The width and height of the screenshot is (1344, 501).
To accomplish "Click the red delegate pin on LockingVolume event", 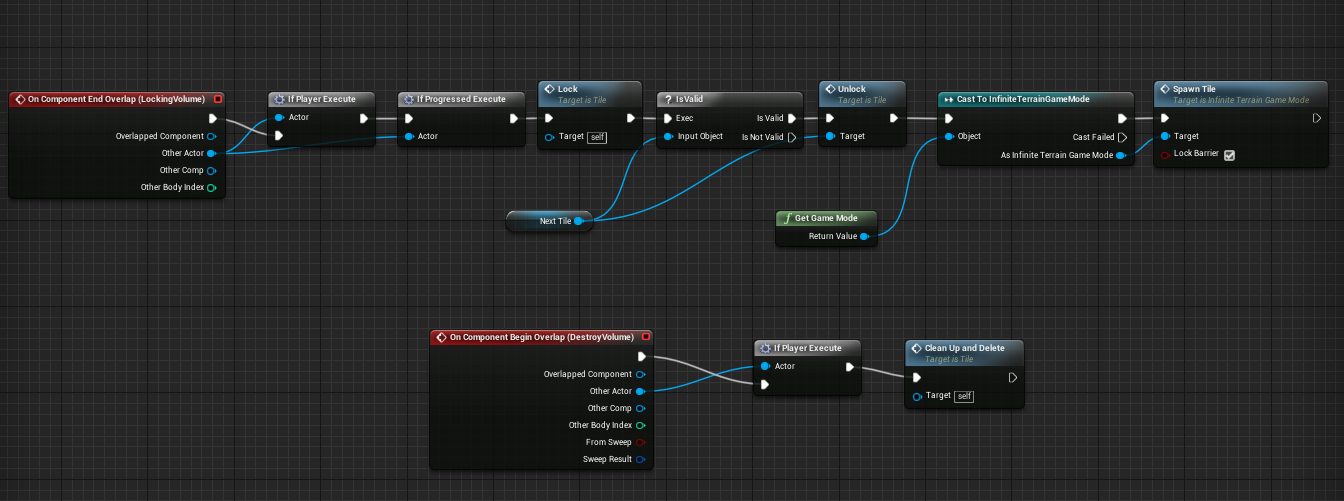I will (218, 99).
